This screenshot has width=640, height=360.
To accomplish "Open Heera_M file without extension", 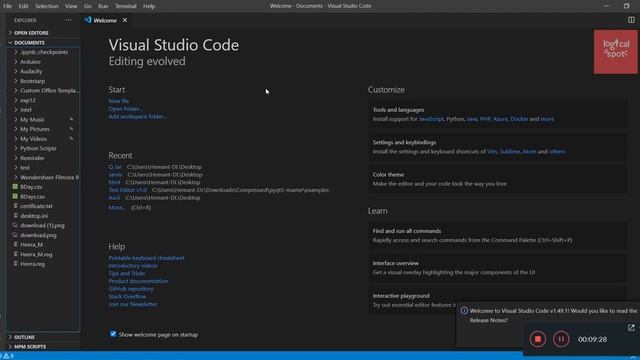I will click(32, 244).
